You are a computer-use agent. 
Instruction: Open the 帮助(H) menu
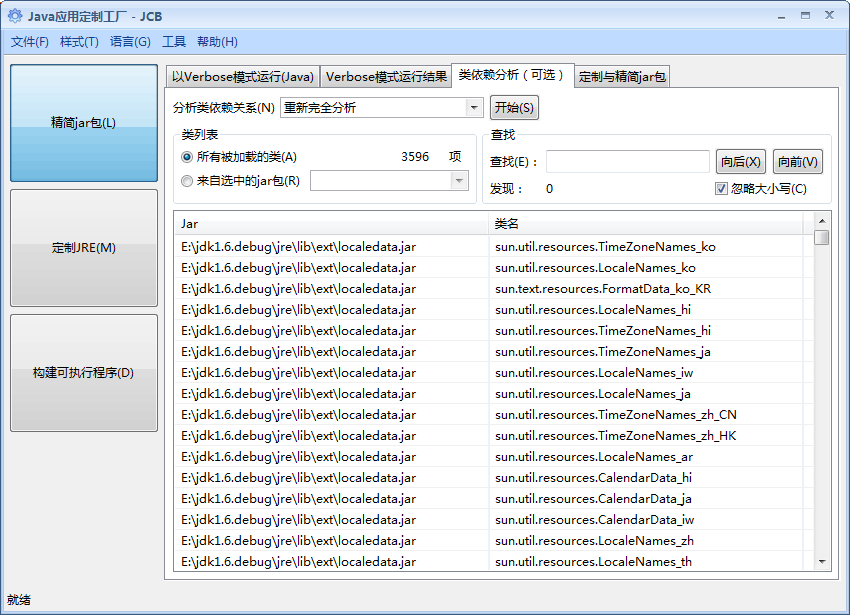click(x=217, y=42)
